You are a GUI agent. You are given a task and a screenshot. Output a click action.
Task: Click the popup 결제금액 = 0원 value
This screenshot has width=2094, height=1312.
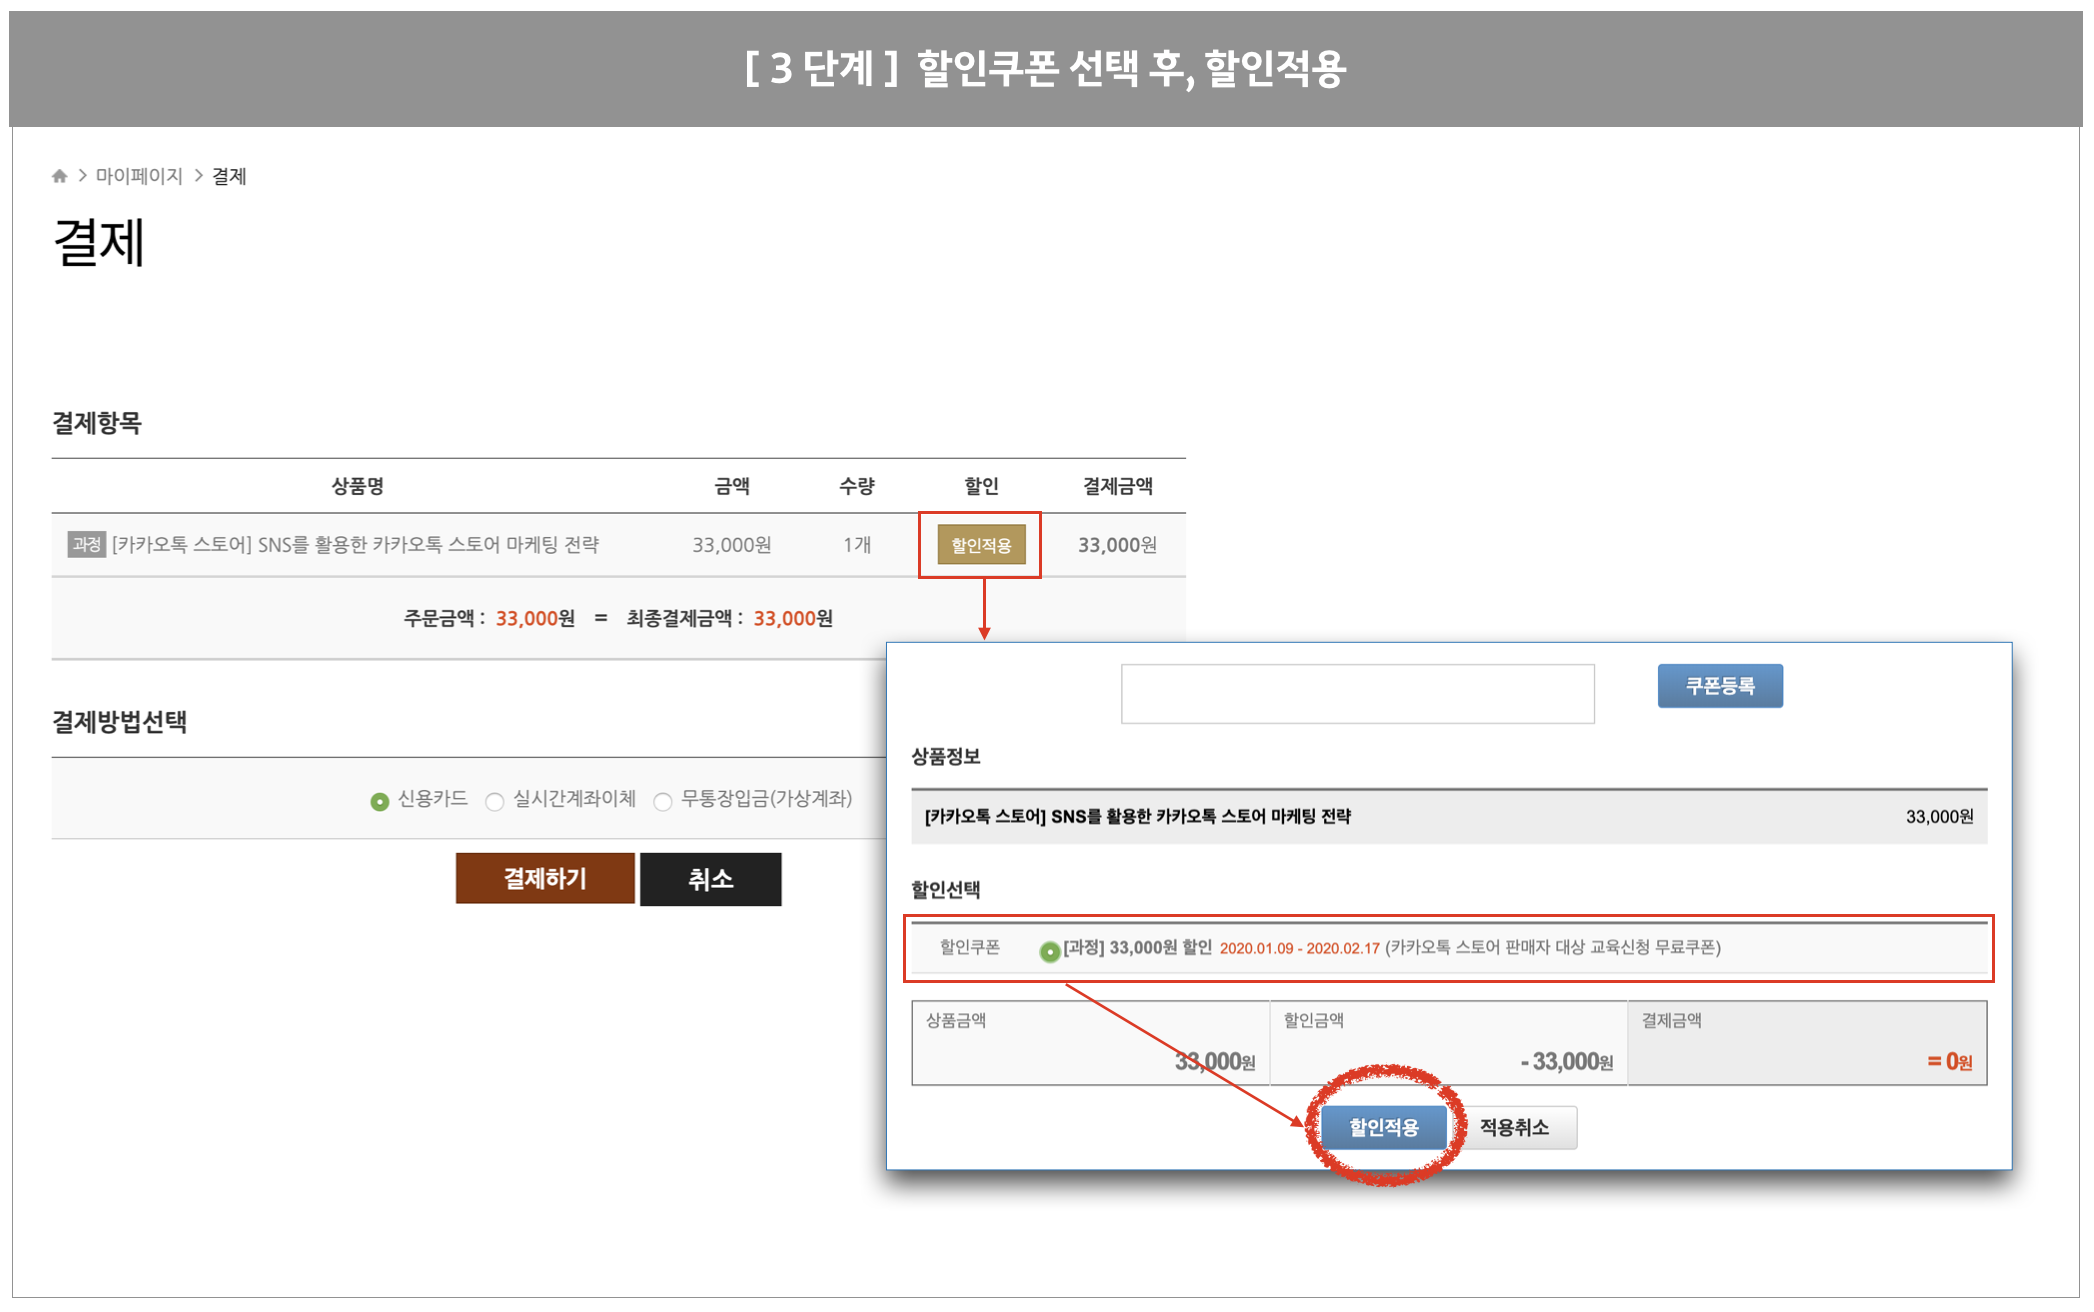pos(1949,1062)
